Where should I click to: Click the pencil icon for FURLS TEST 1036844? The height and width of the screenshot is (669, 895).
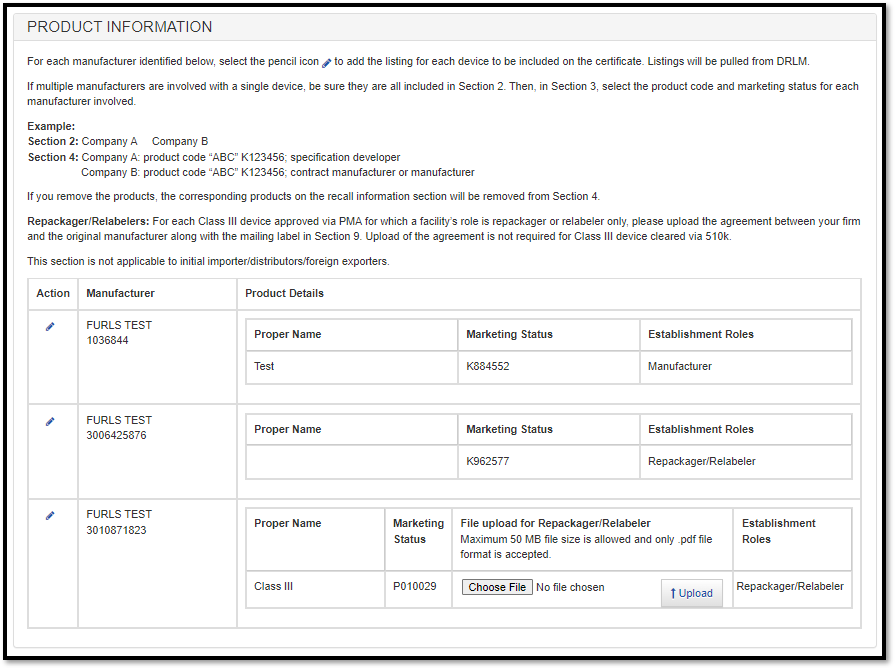(x=50, y=327)
